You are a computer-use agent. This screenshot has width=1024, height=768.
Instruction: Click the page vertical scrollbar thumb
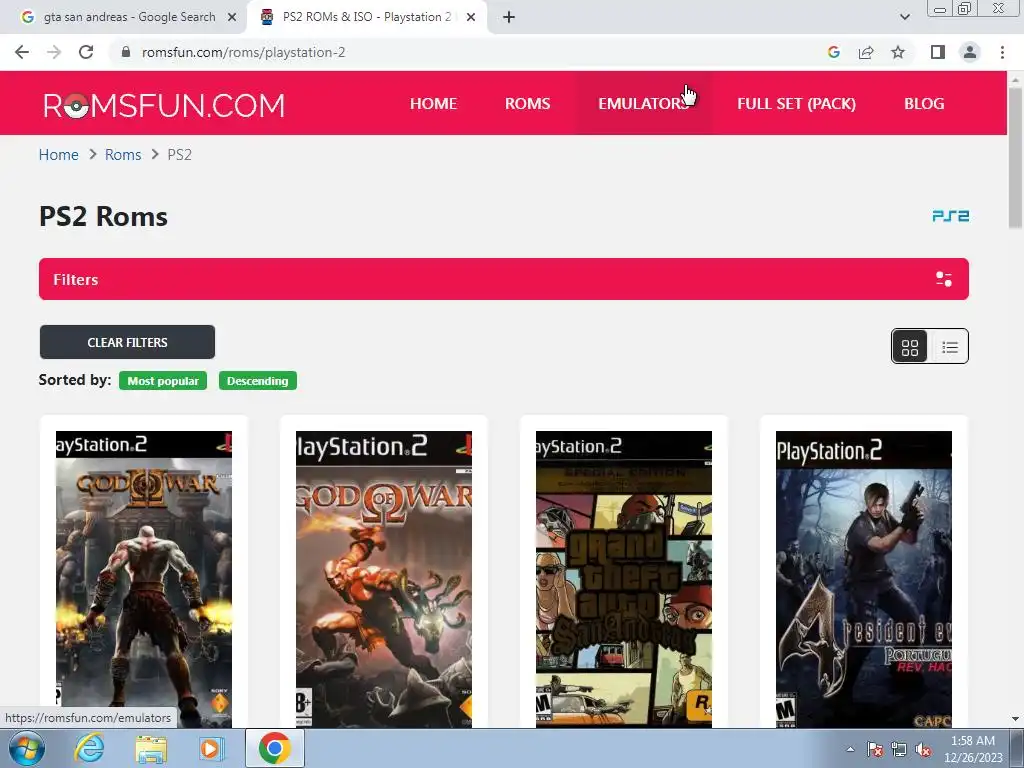pos(1015,158)
